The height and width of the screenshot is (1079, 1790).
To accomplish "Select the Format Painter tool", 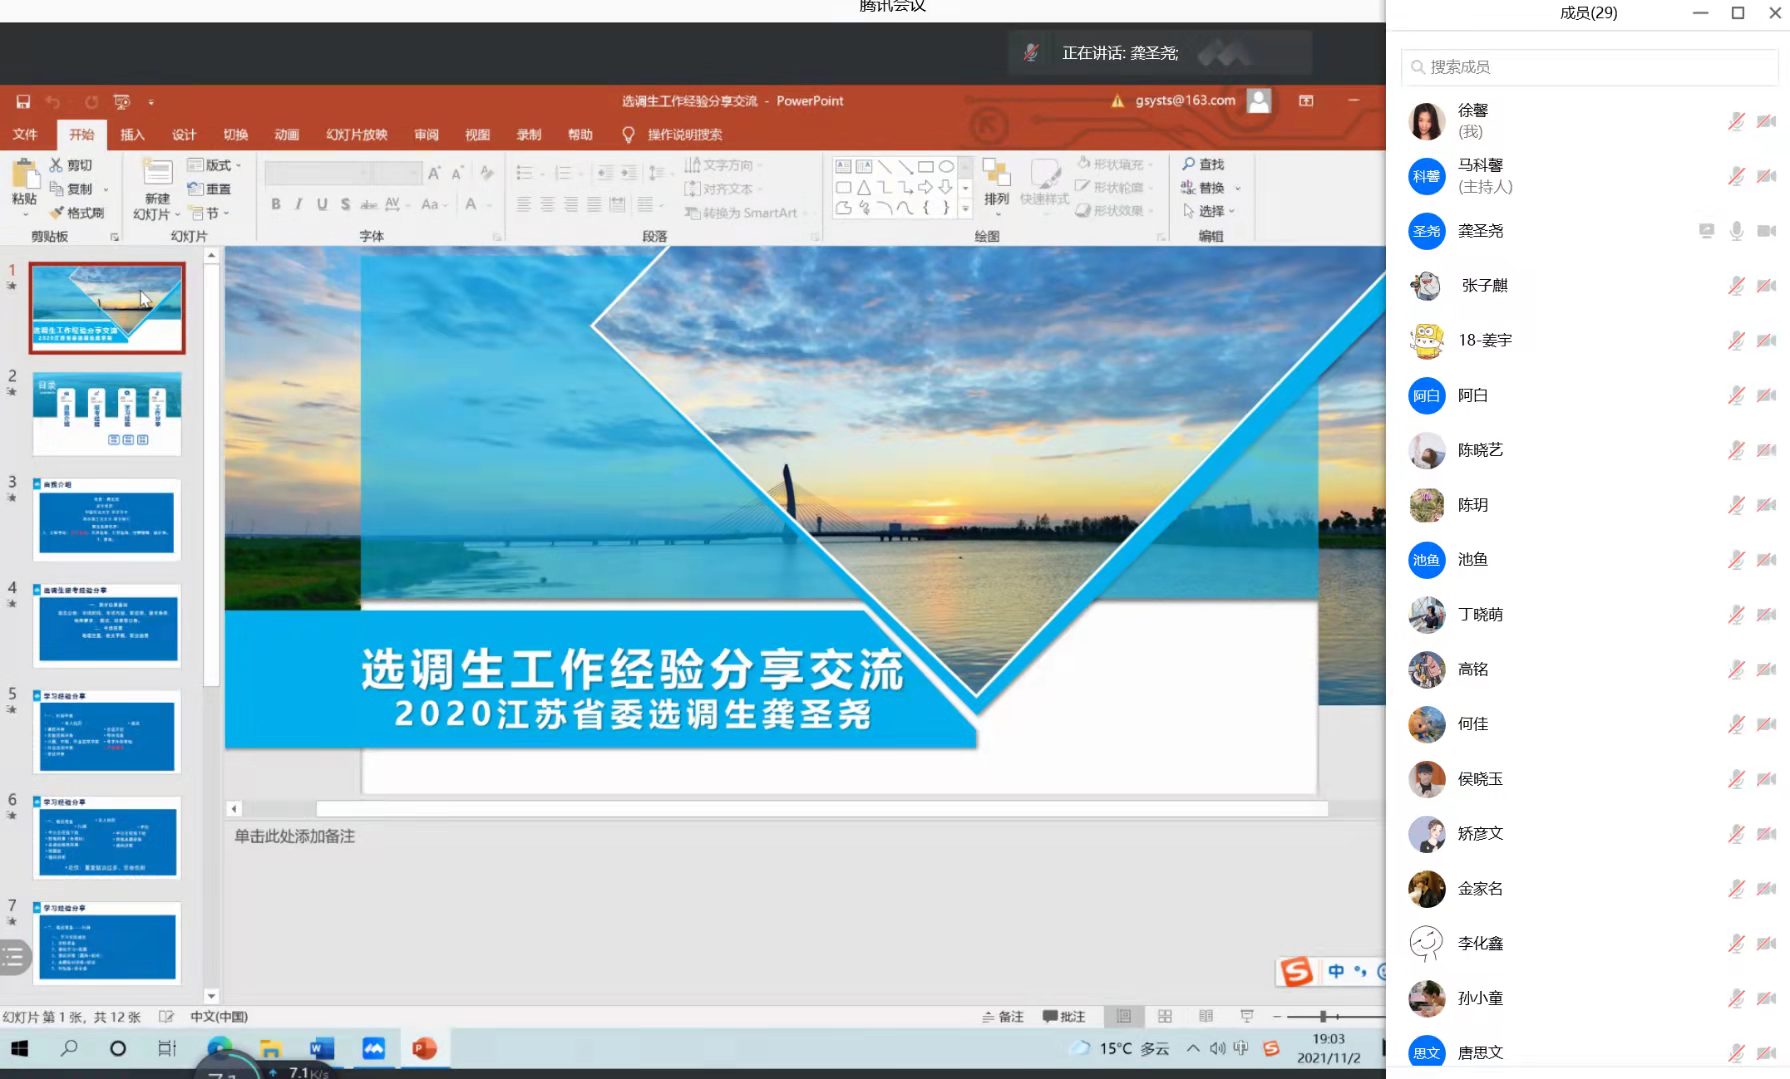I will tap(77, 213).
